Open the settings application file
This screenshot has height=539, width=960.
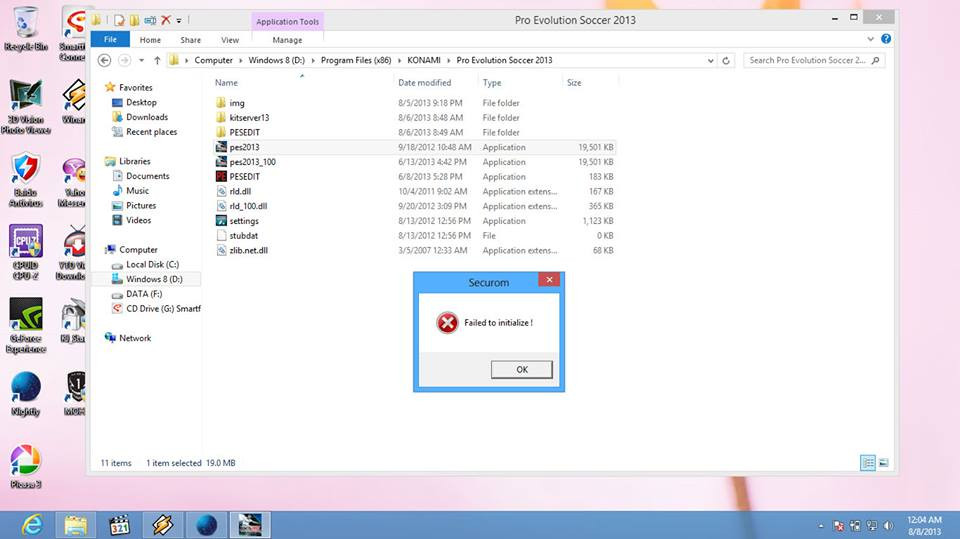(244, 221)
